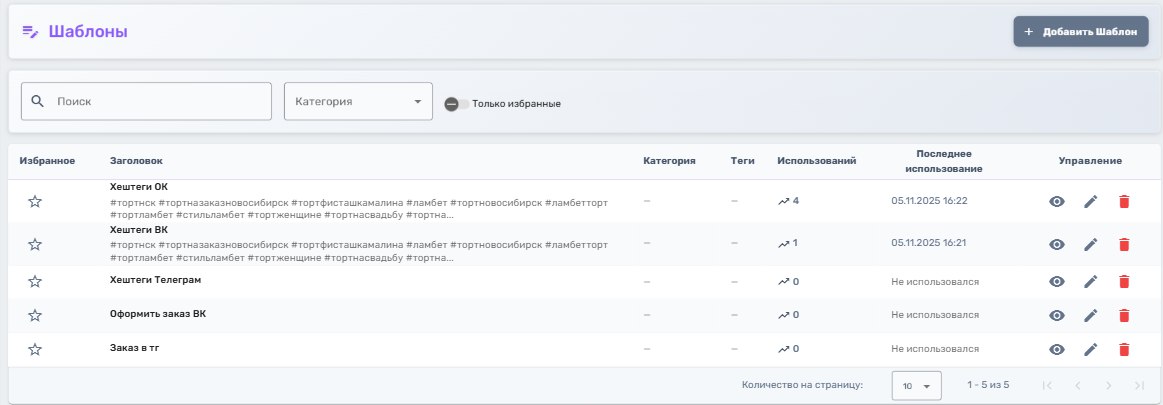Image resolution: width=1163 pixels, height=405 pixels.
Task: Star the Хештеги Телеграм template
Action: (x=35, y=282)
